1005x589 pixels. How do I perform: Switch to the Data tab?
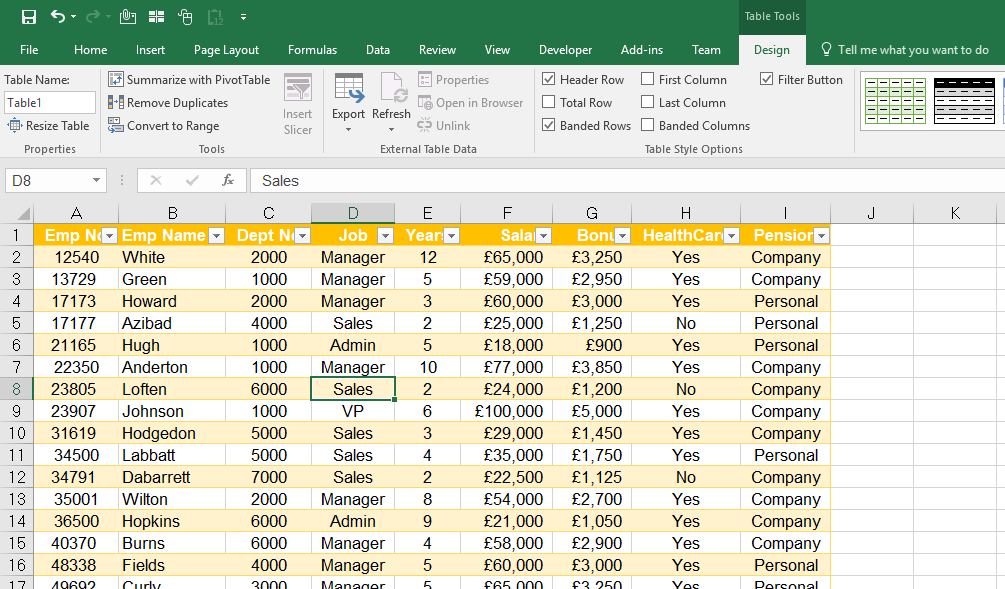[378, 50]
